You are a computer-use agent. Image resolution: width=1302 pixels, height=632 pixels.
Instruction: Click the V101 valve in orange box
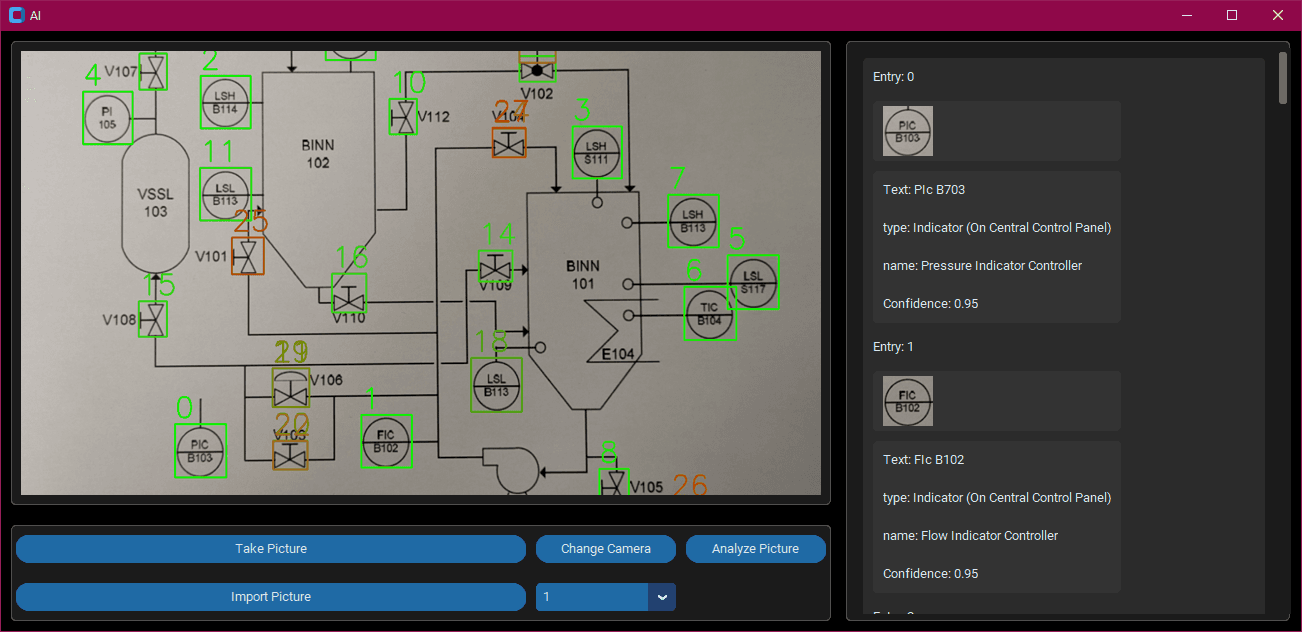coord(248,257)
